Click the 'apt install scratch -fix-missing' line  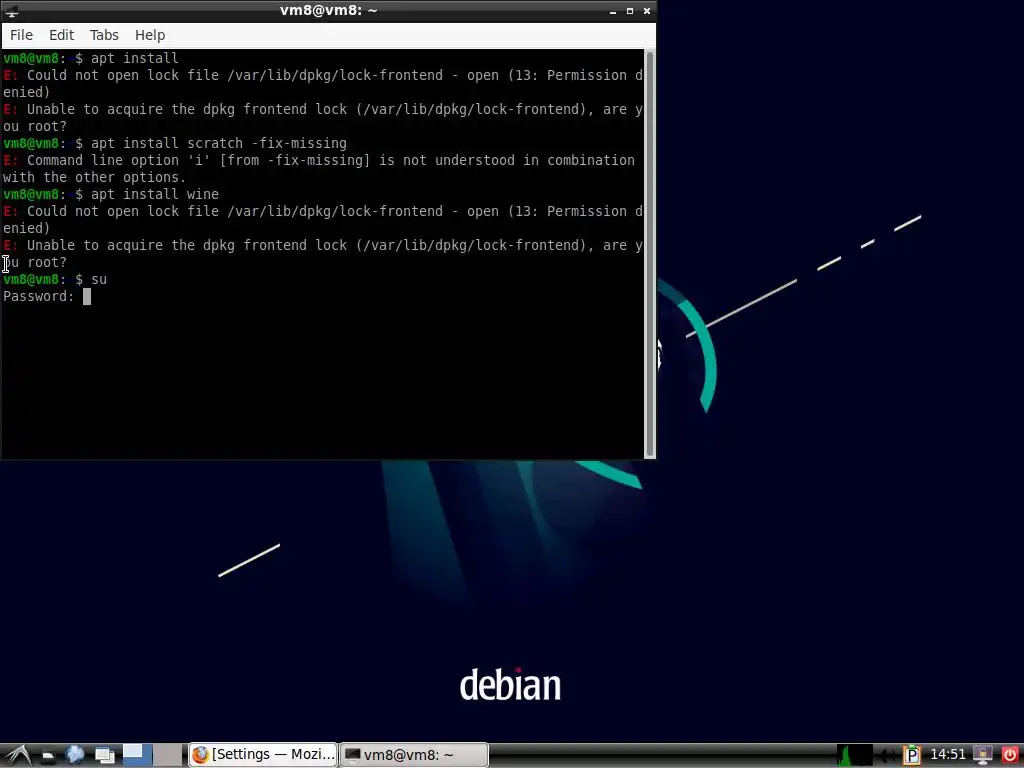[219, 144]
